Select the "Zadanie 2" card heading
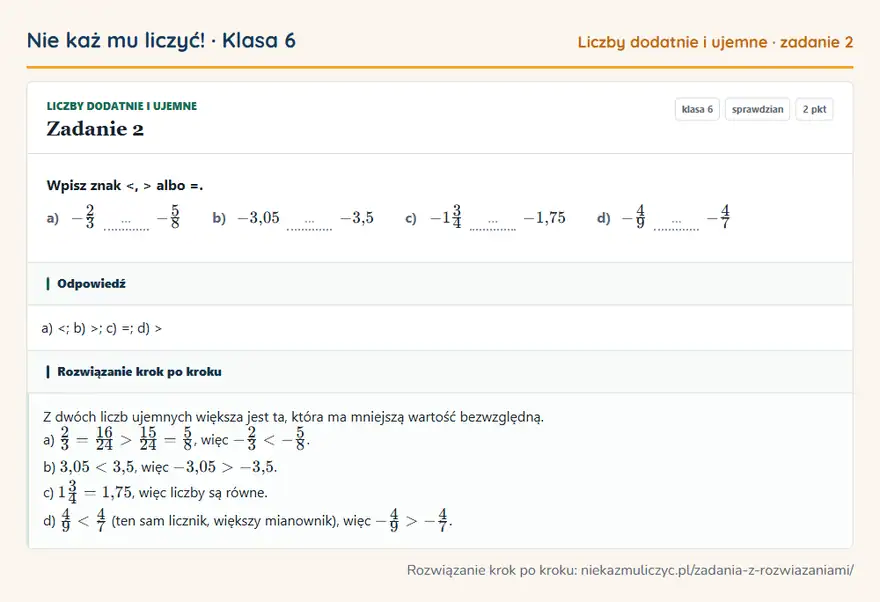This screenshot has height=602, width=880. [95, 129]
